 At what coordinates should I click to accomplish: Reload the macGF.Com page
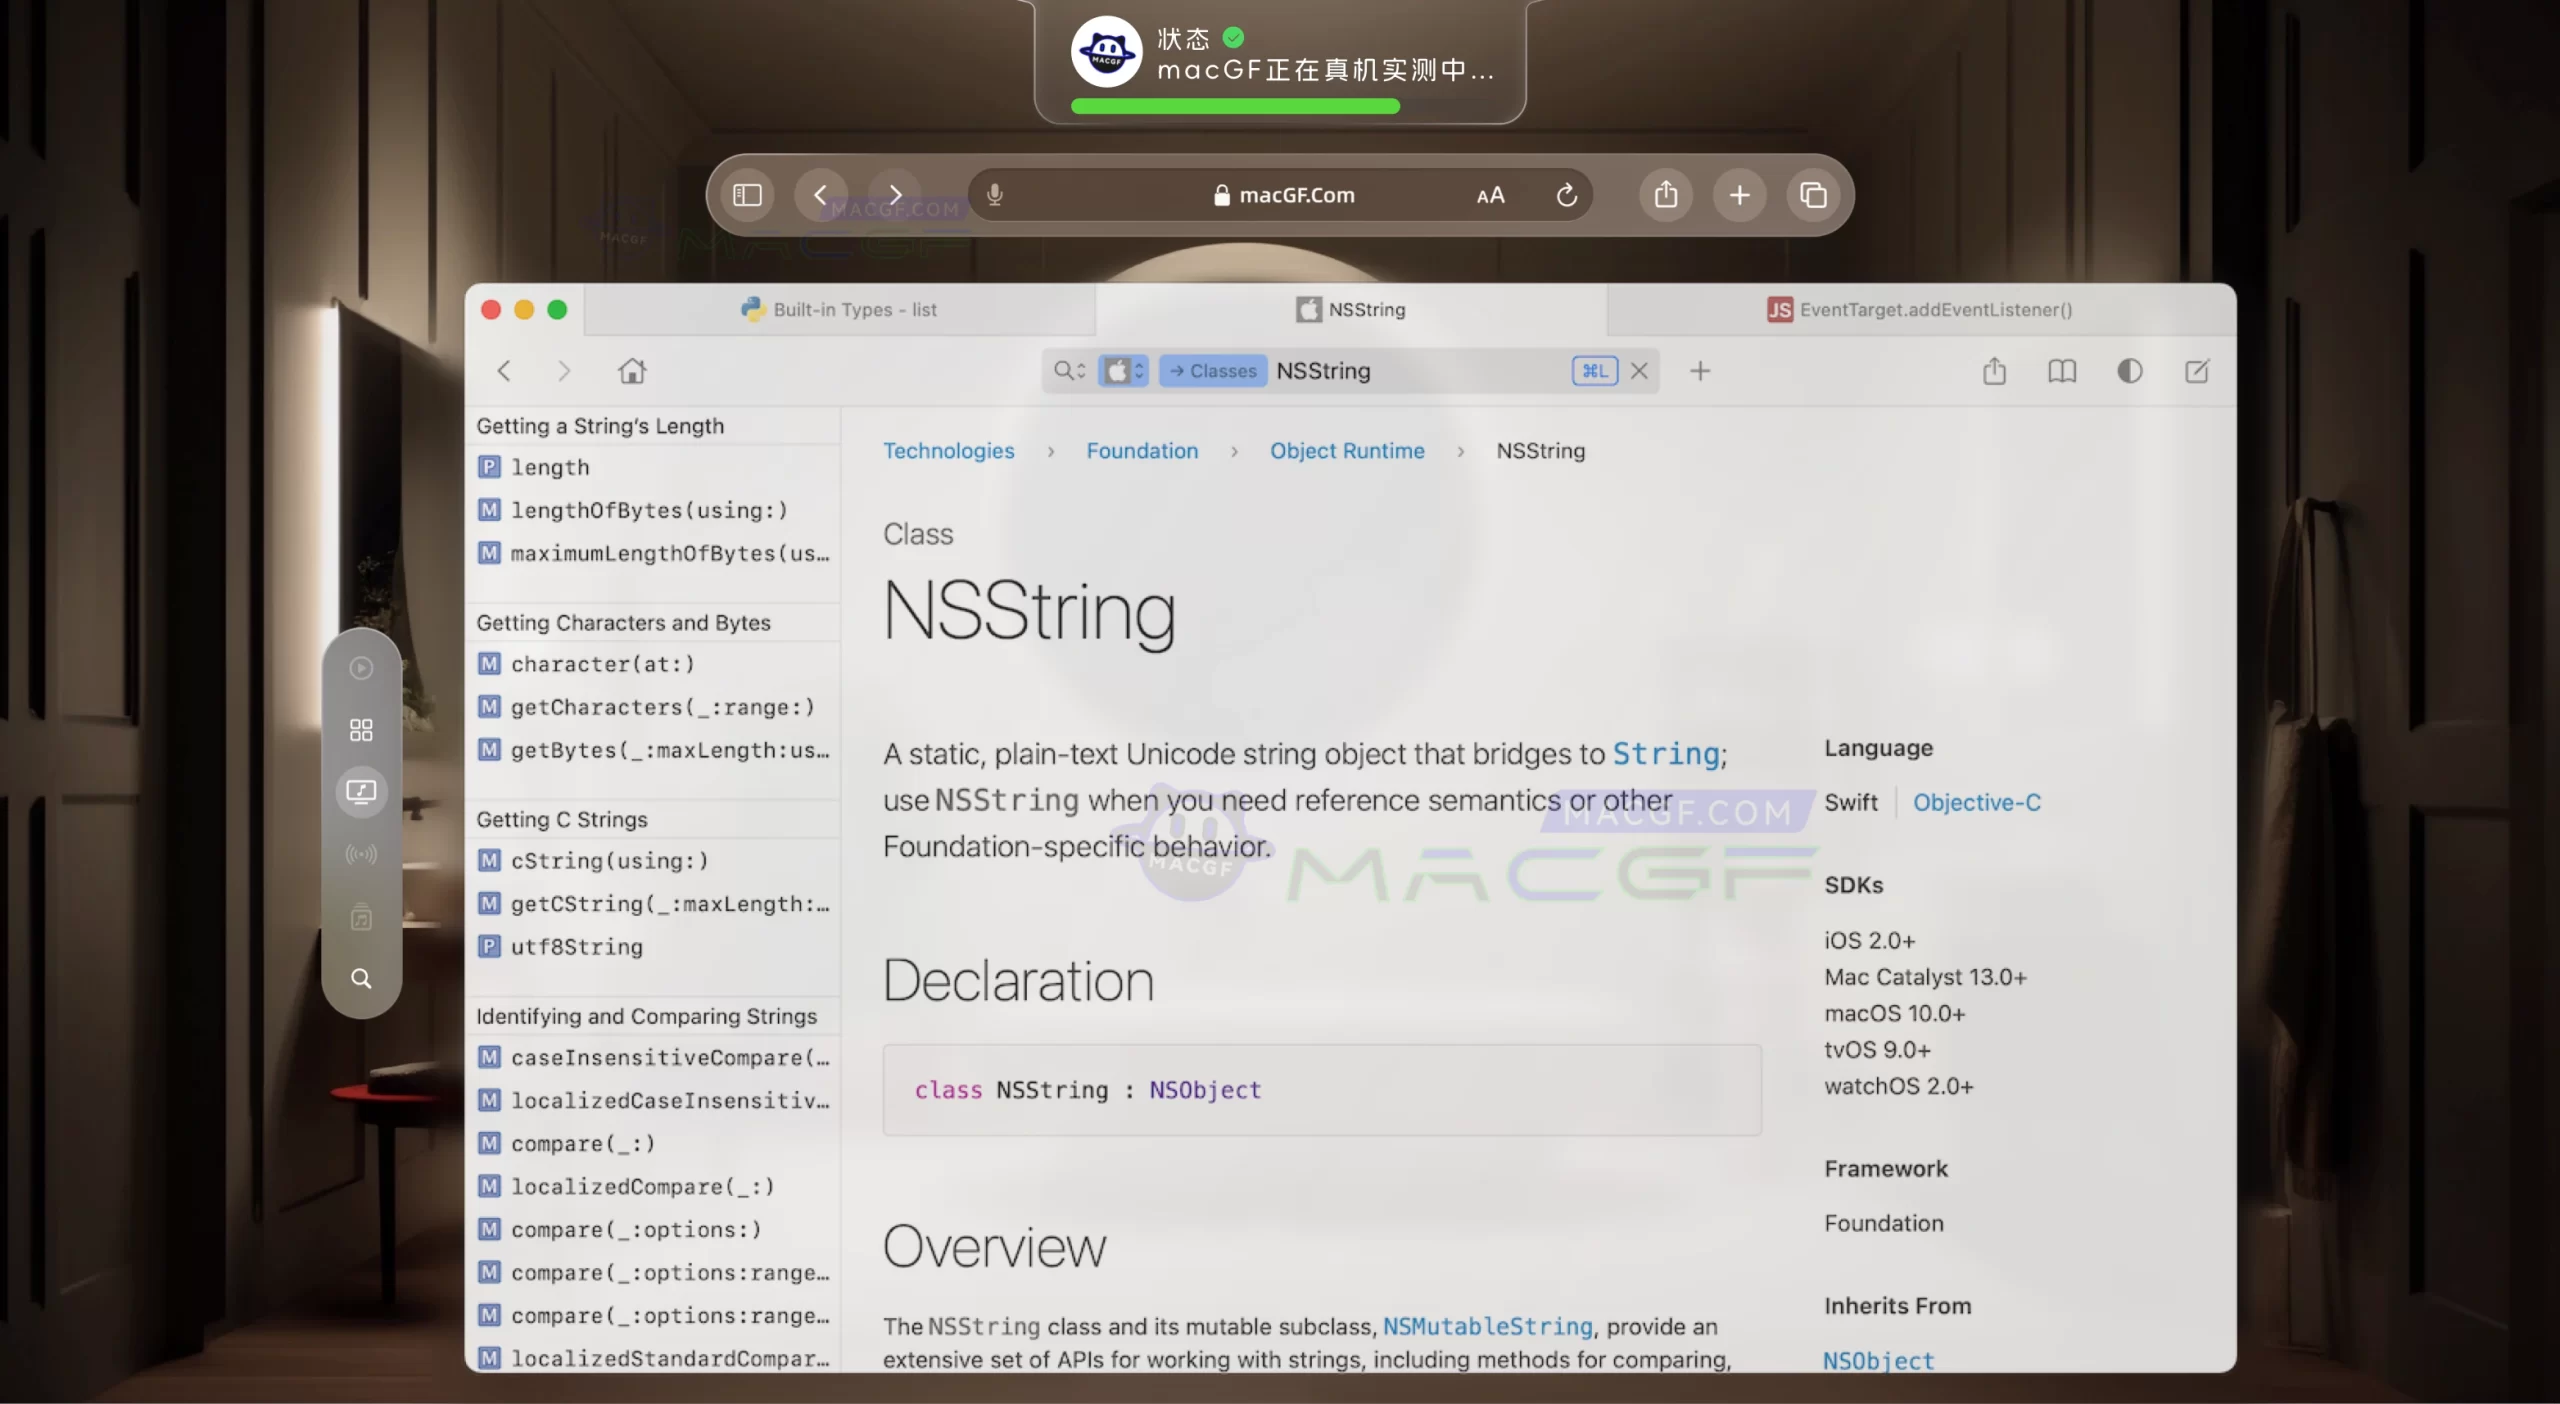(1567, 195)
